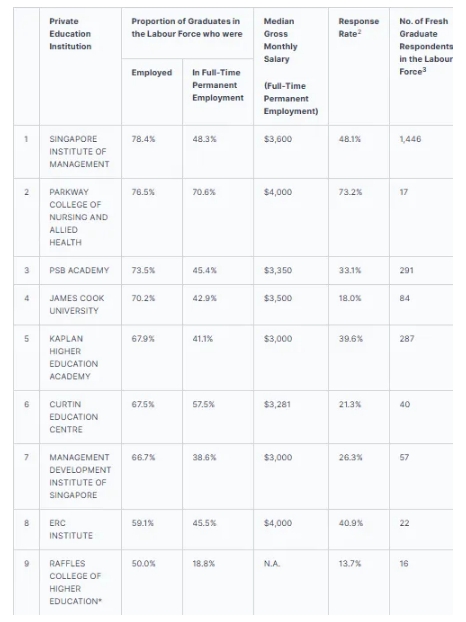This screenshot has width=466, height=622.
Task: Select the 1,446 respondents value
Action: [x=410, y=139]
